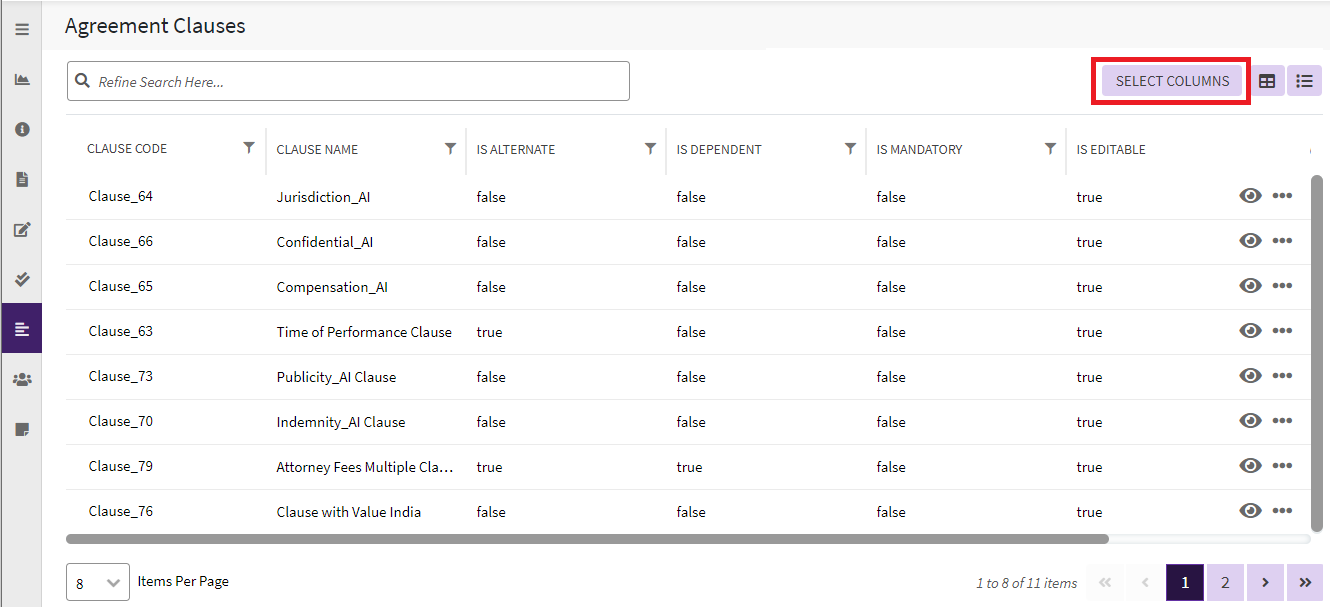This screenshot has height=607, width=1330.
Task: Expand the Items Per Page dropdown
Action: (97, 582)
